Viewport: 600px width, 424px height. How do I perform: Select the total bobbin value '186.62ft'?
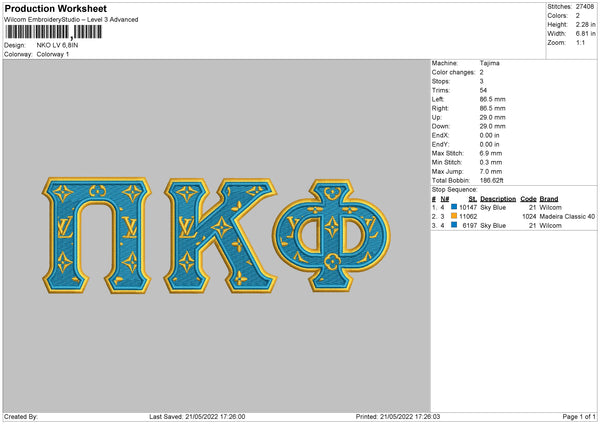coord(492,181)
